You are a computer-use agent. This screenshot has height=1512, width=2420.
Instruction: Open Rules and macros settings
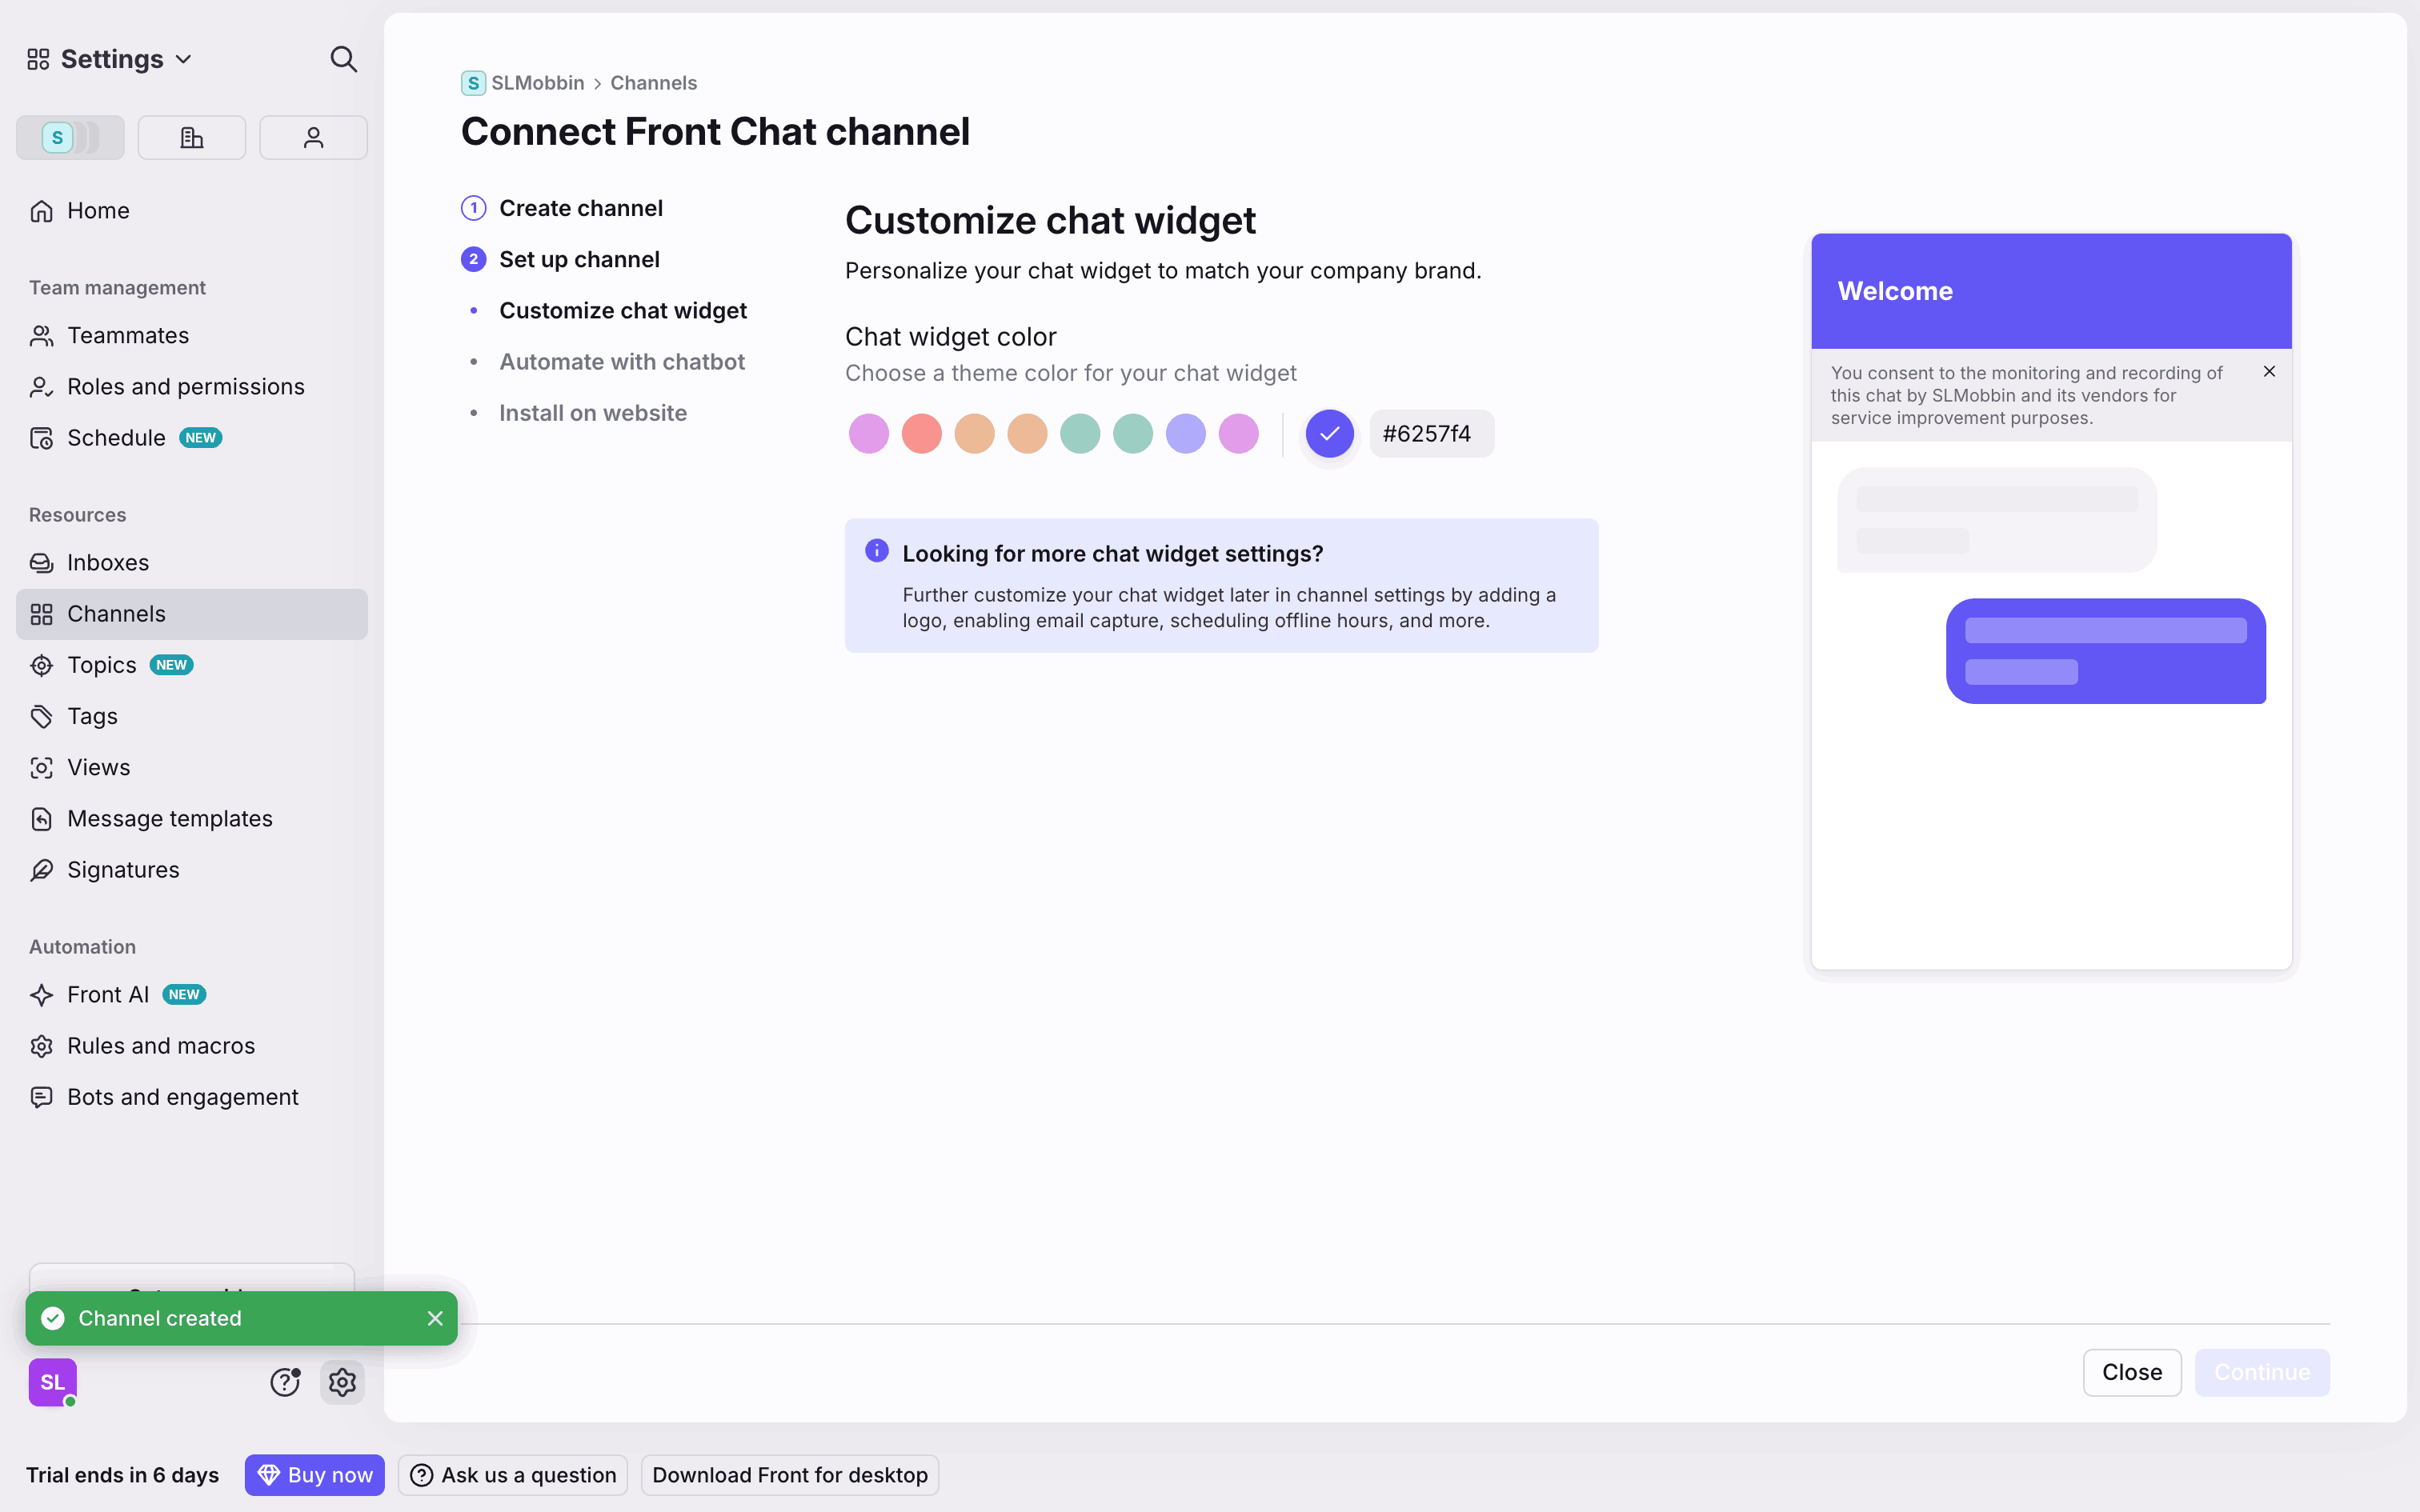point(161,1046)
